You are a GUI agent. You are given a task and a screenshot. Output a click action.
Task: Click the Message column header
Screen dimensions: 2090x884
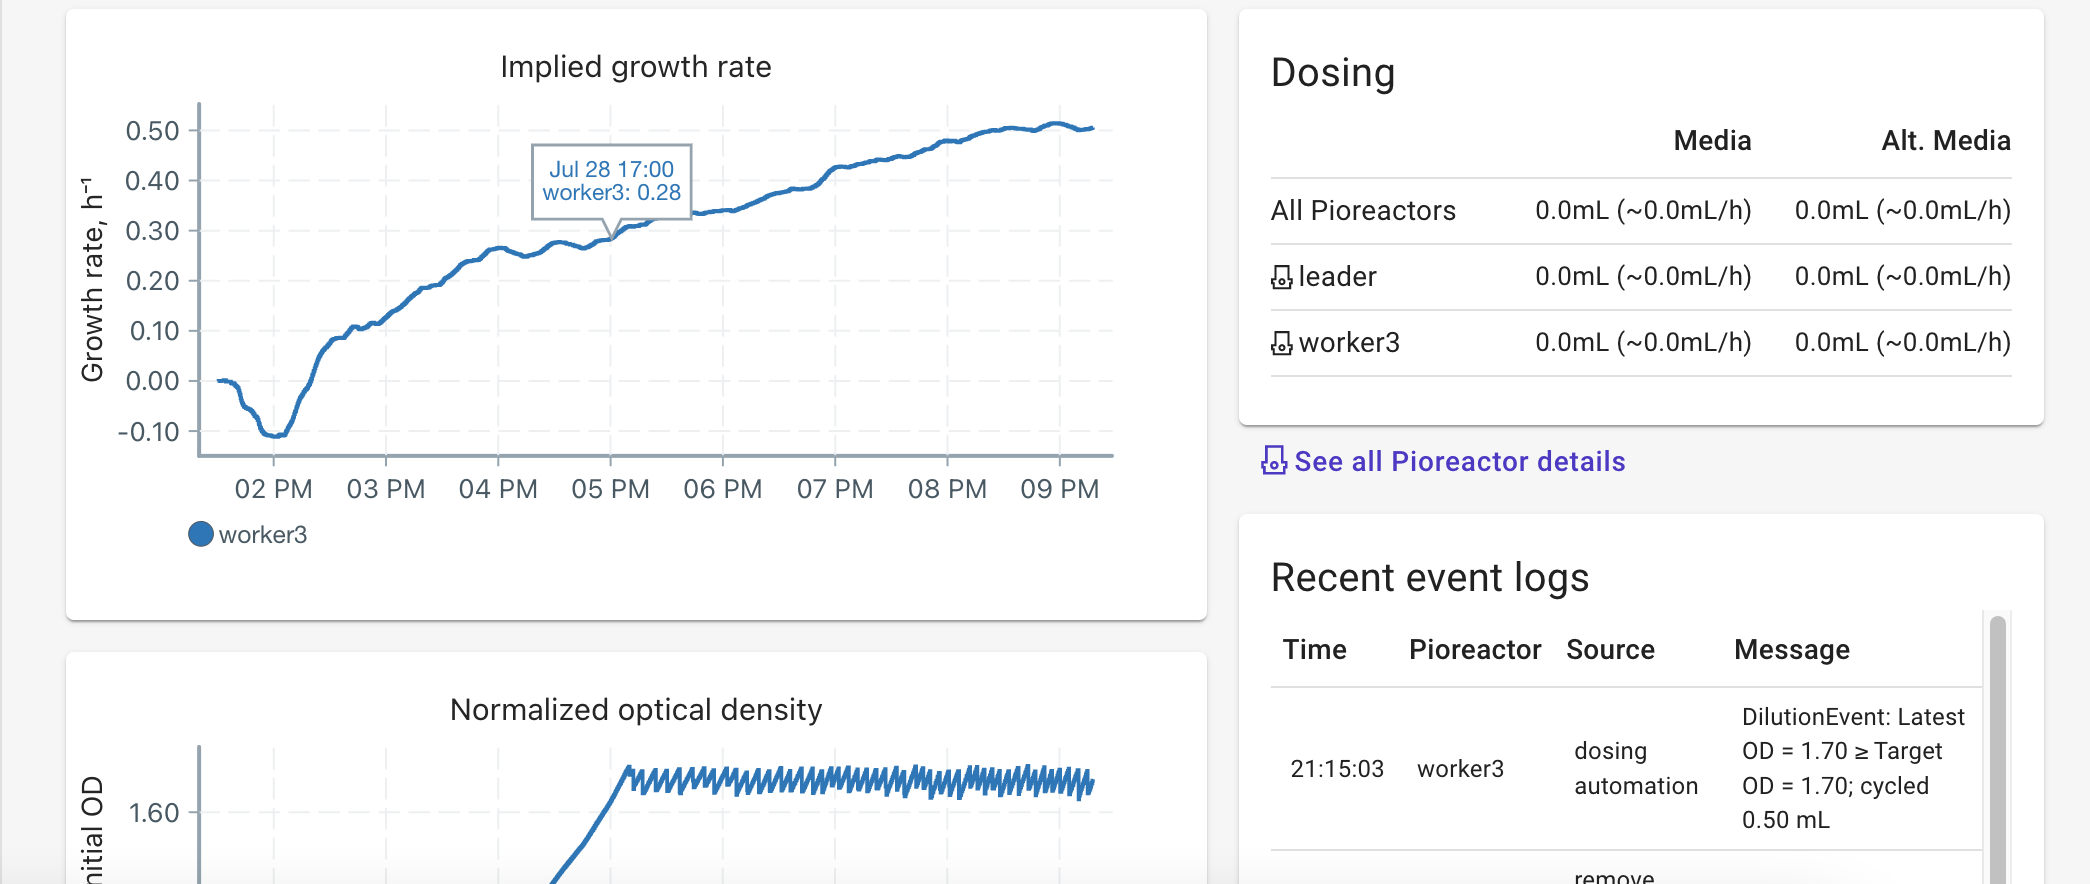pos(1791,649)
